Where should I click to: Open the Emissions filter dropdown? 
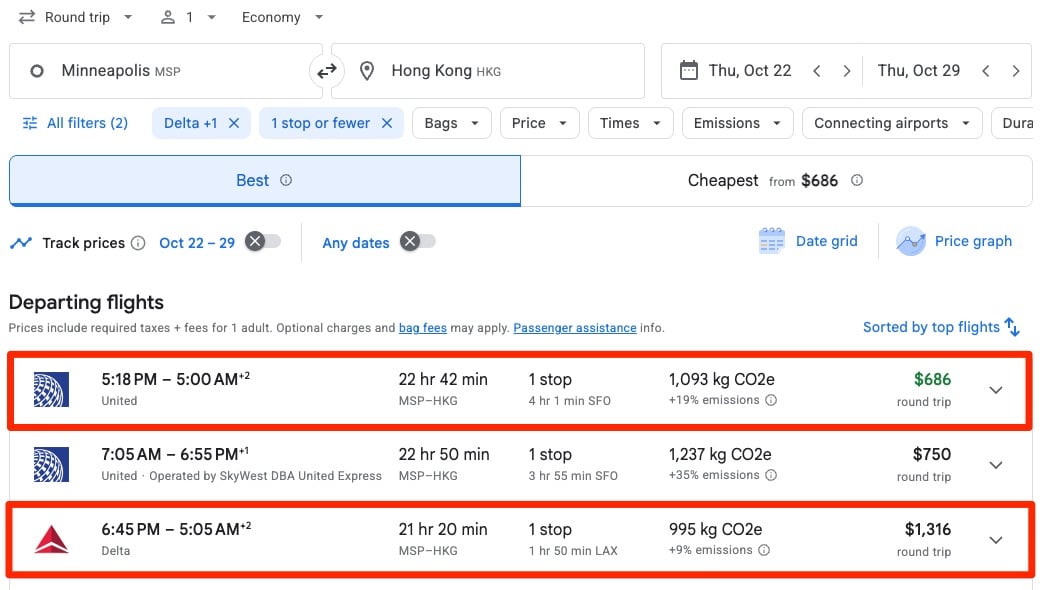point(738,123)
